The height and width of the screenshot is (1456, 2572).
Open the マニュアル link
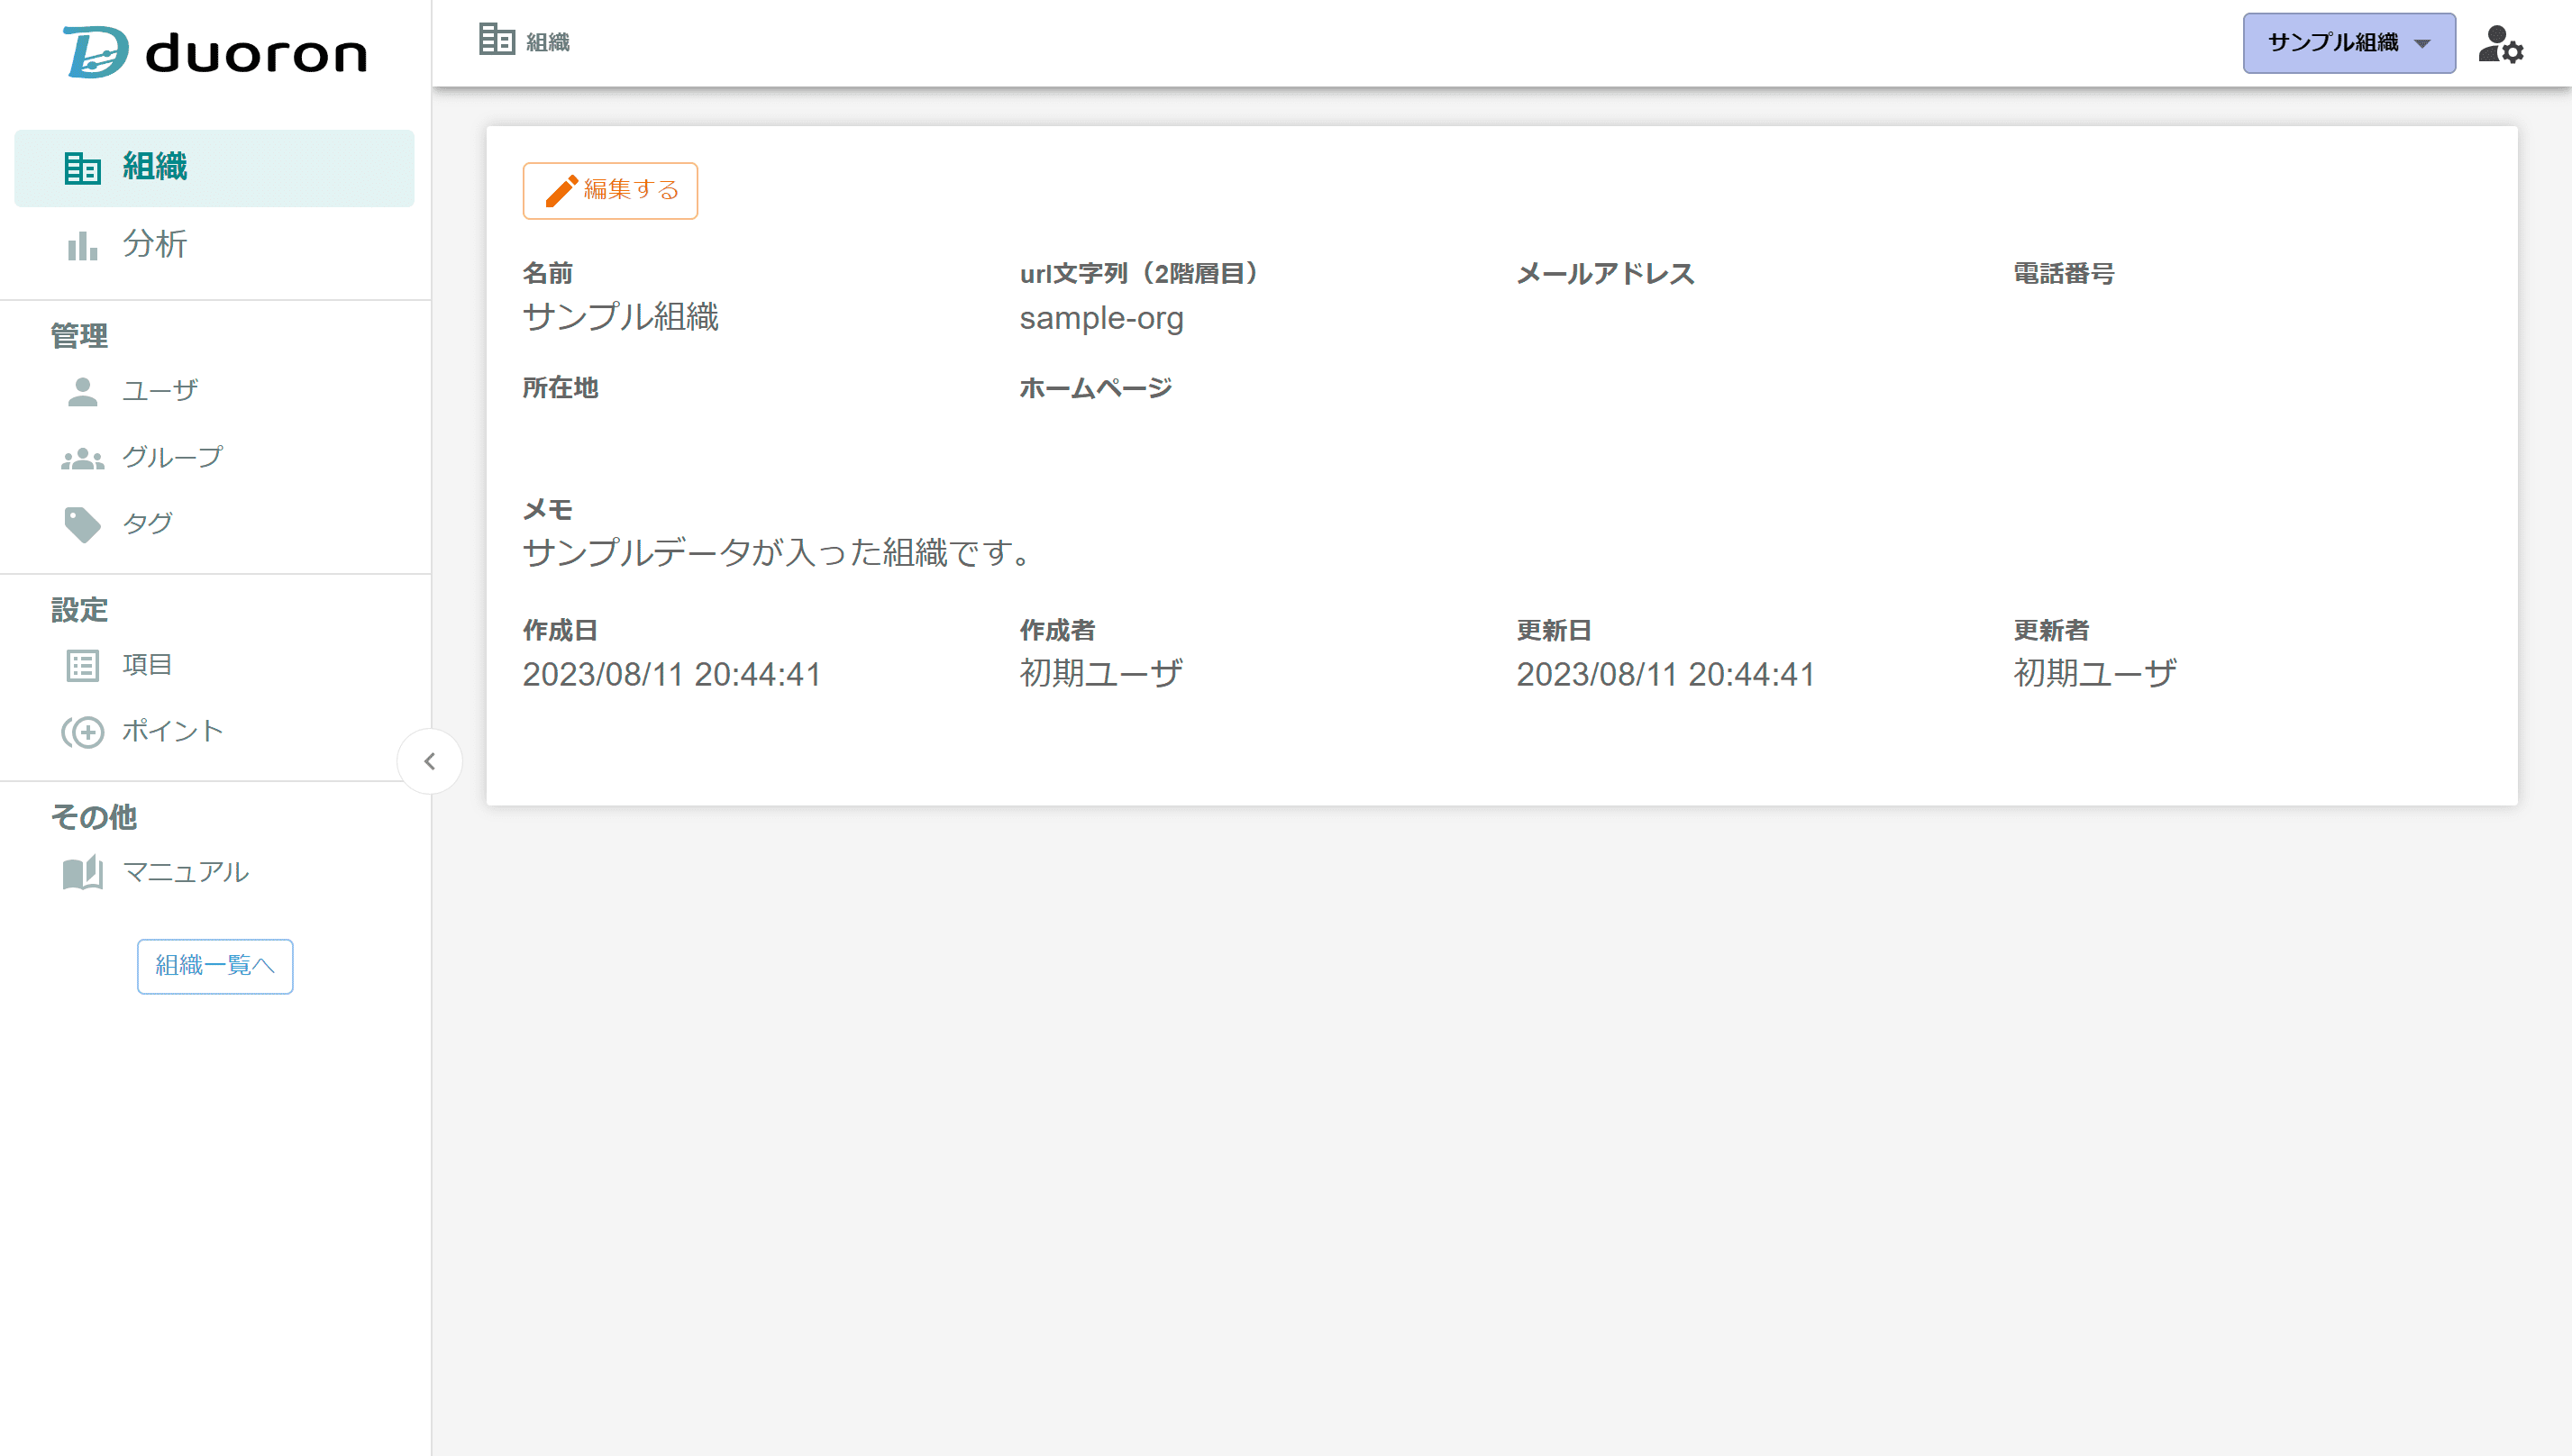214,872
